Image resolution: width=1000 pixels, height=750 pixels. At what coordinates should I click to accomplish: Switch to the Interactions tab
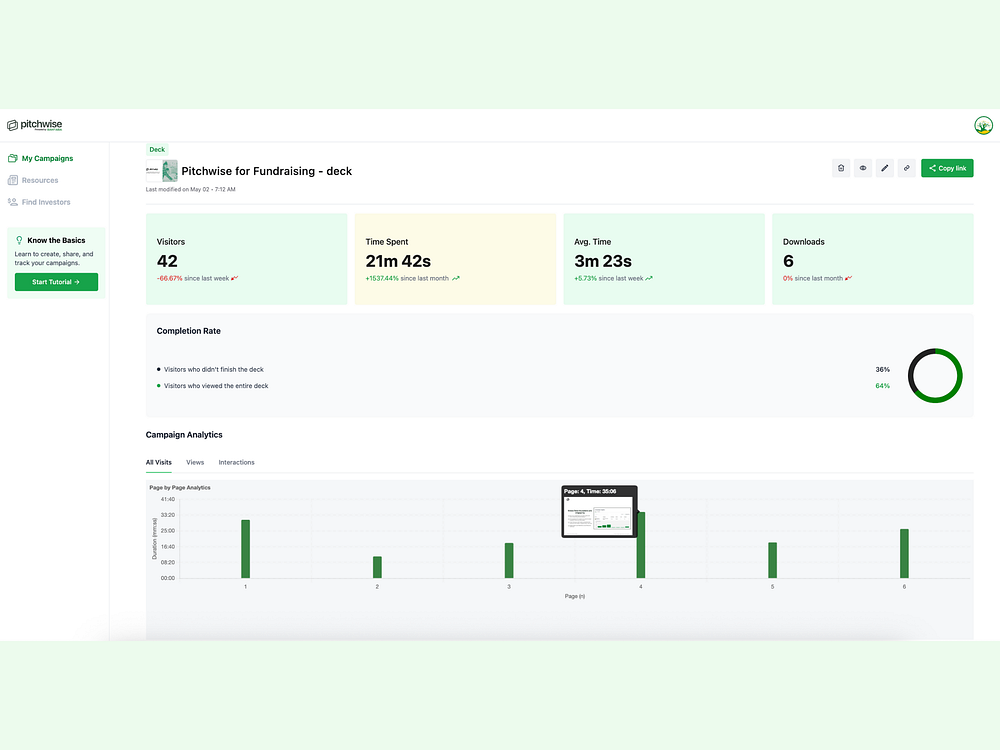(237, 462)
